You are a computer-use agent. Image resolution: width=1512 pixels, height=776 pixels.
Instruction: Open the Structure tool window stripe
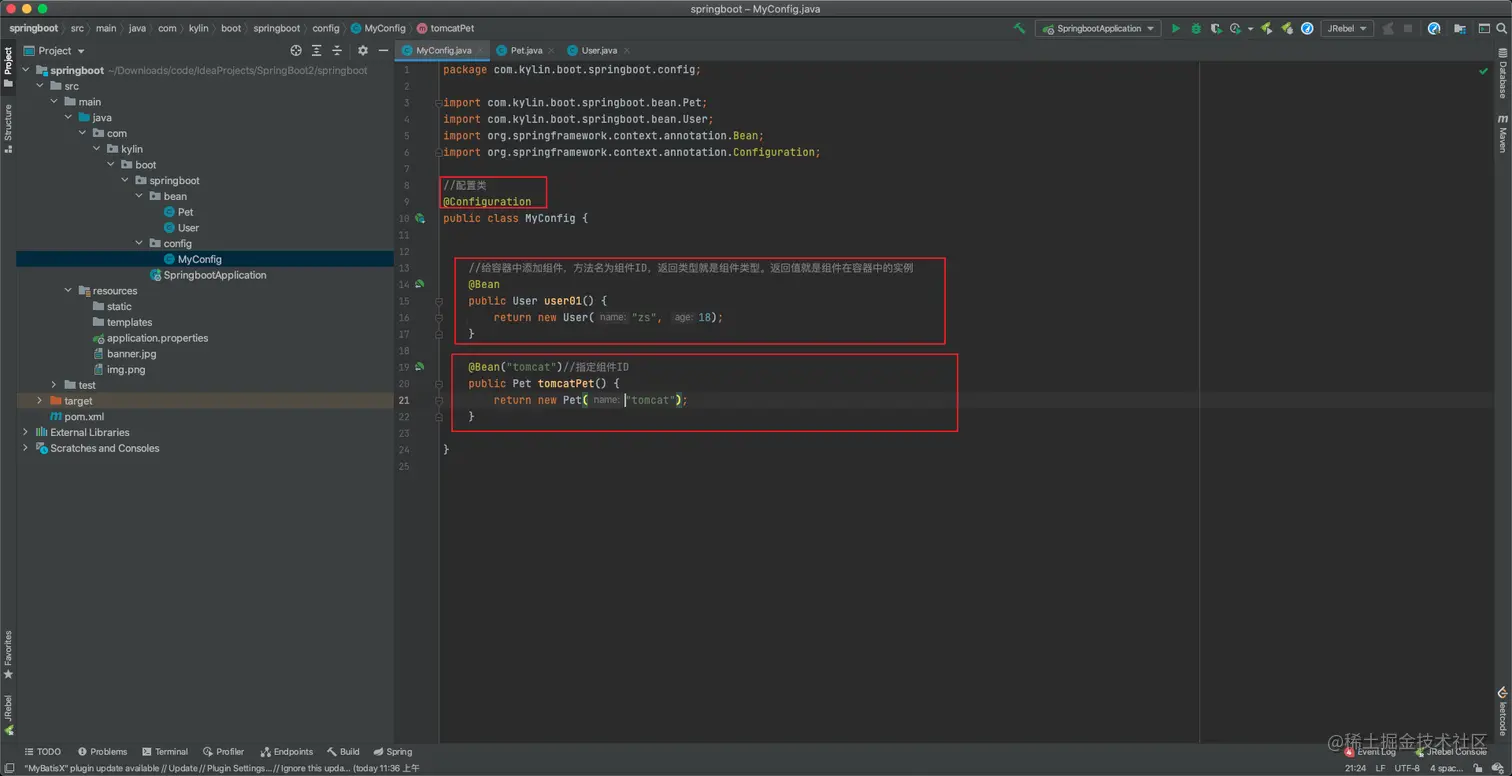[8, 128]
